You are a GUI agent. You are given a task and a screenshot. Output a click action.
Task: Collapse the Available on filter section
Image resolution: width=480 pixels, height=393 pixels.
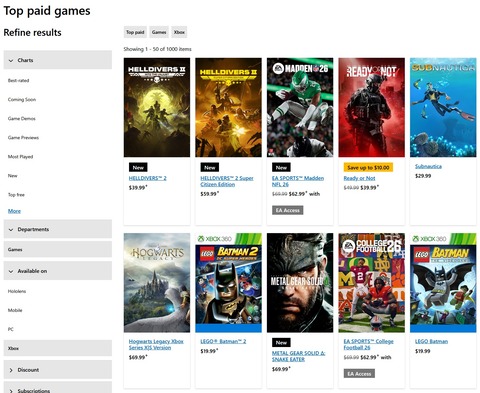click(58, 271)
